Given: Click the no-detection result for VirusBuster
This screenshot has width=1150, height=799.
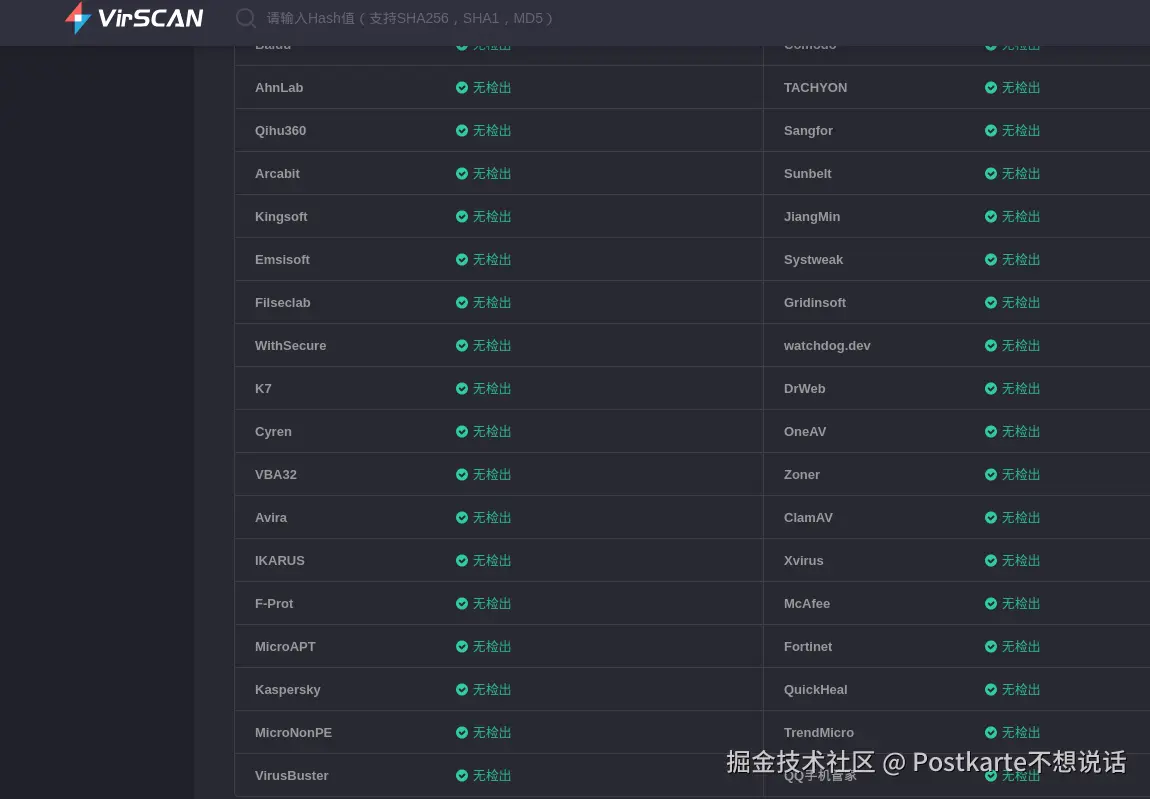Looking at the screenshot, I should (492, 775).
